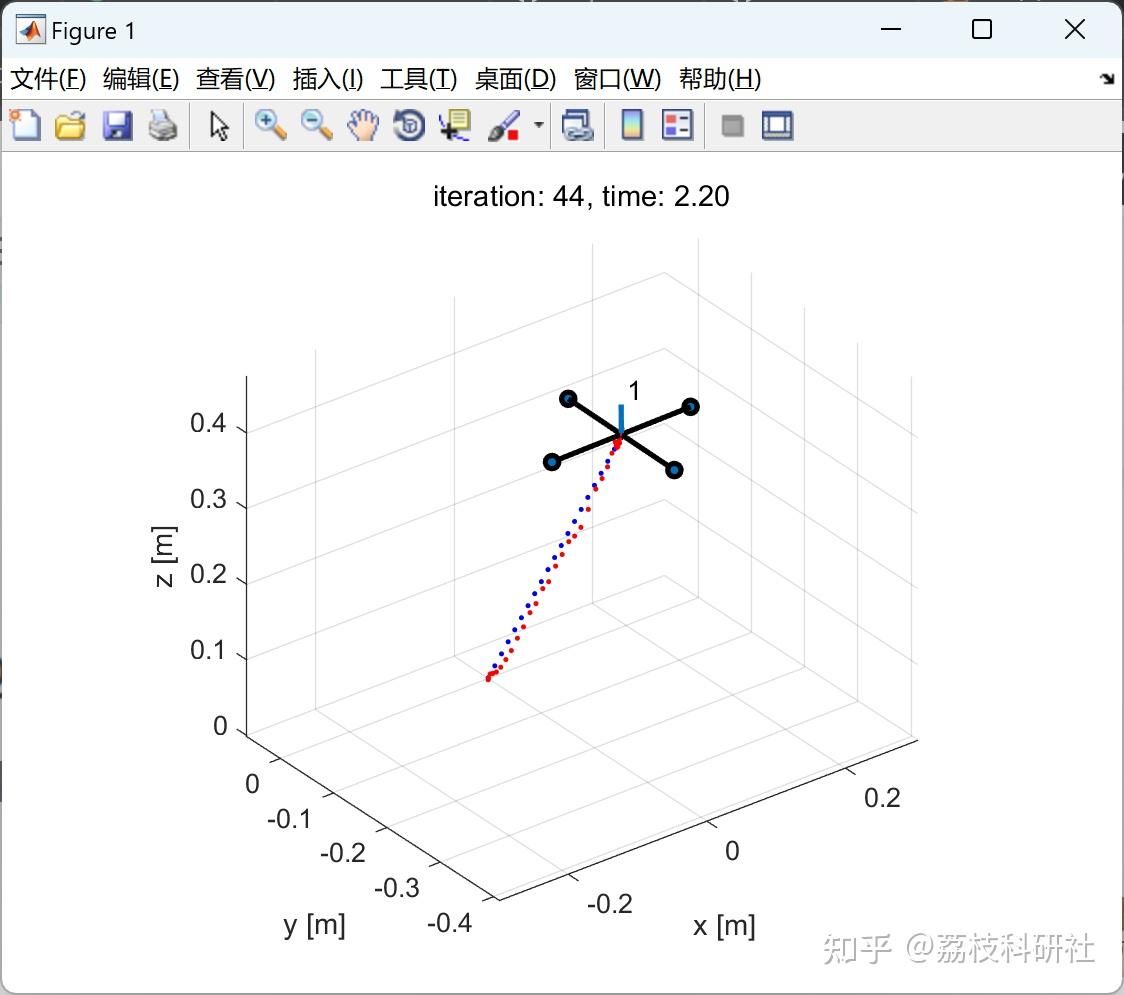Insert a legend for the trajectory

point(678,125)
